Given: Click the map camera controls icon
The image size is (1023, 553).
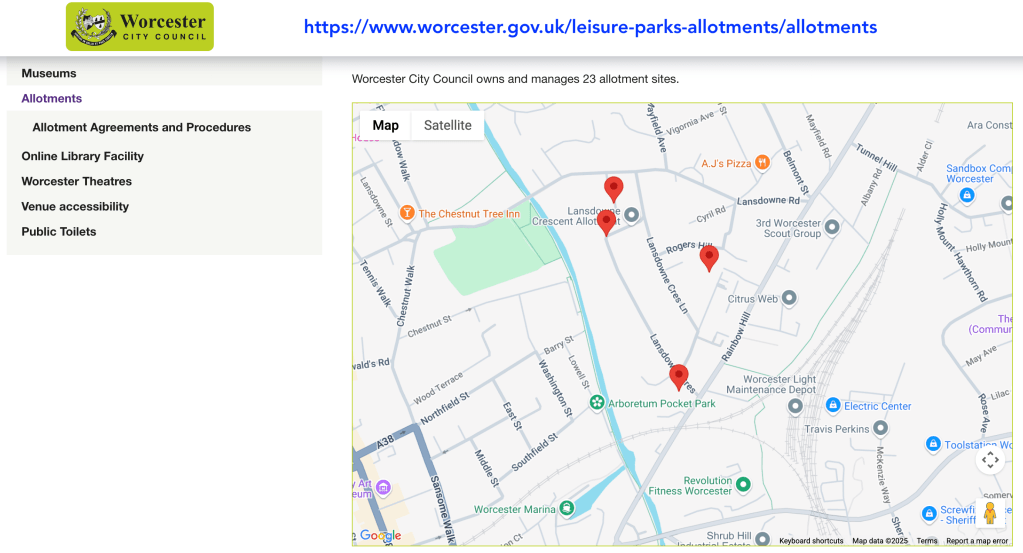Looking at the screenshot, I should (x=989, y=460).
